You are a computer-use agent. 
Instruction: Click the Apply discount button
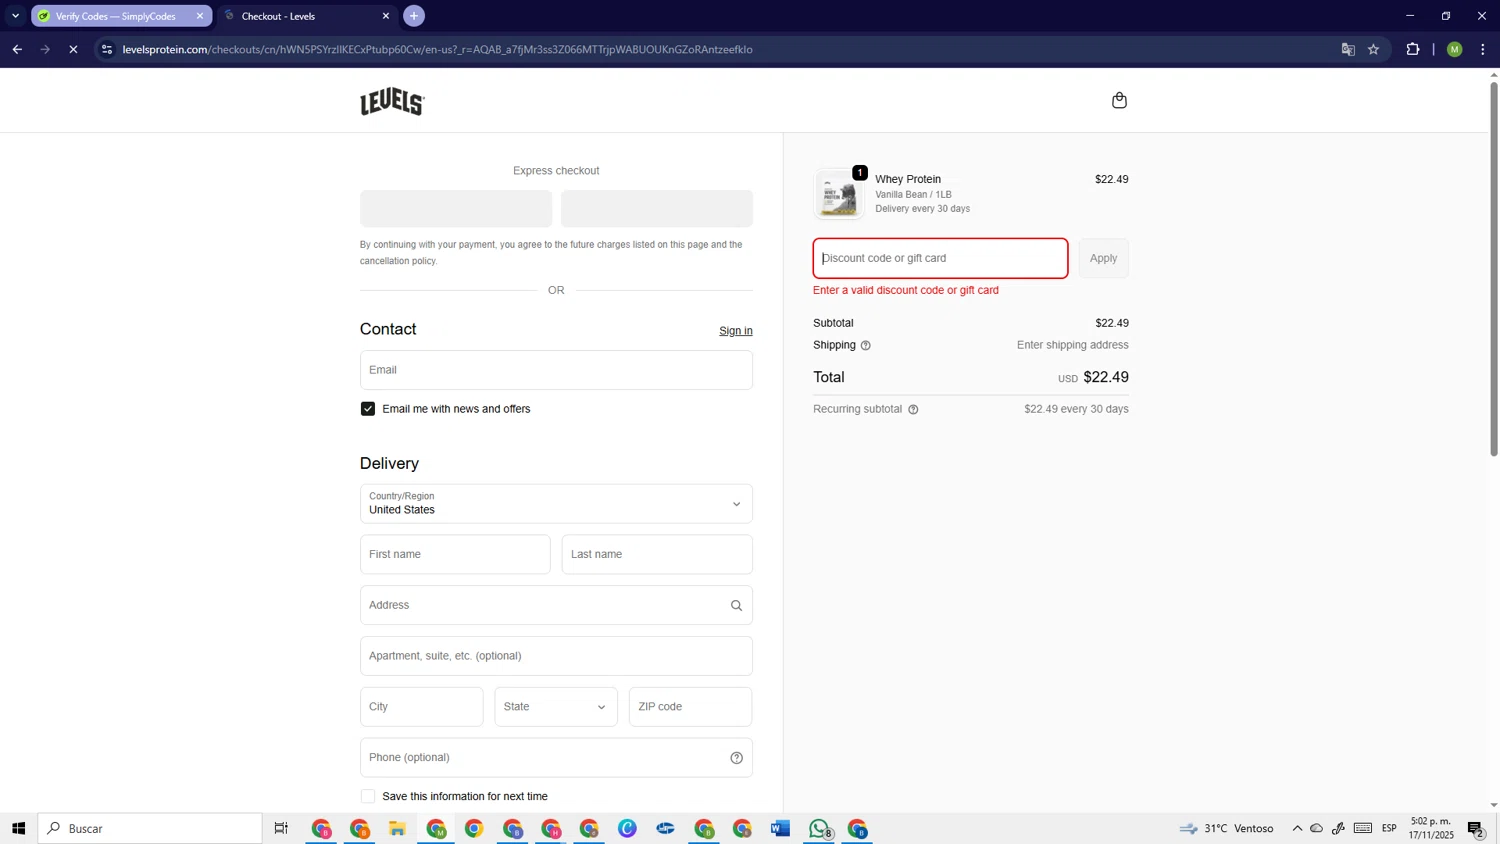click(1103, 258)
